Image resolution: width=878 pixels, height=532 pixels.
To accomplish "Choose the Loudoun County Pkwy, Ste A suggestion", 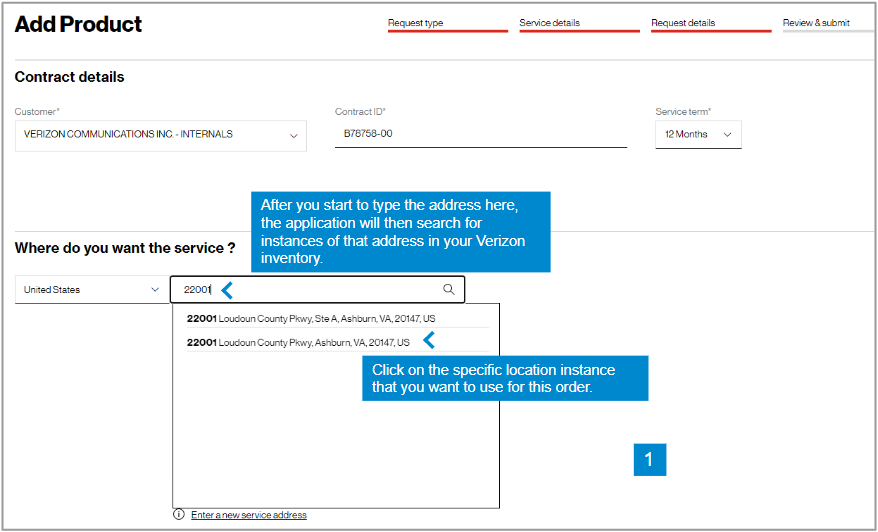I will pos(311,318).
